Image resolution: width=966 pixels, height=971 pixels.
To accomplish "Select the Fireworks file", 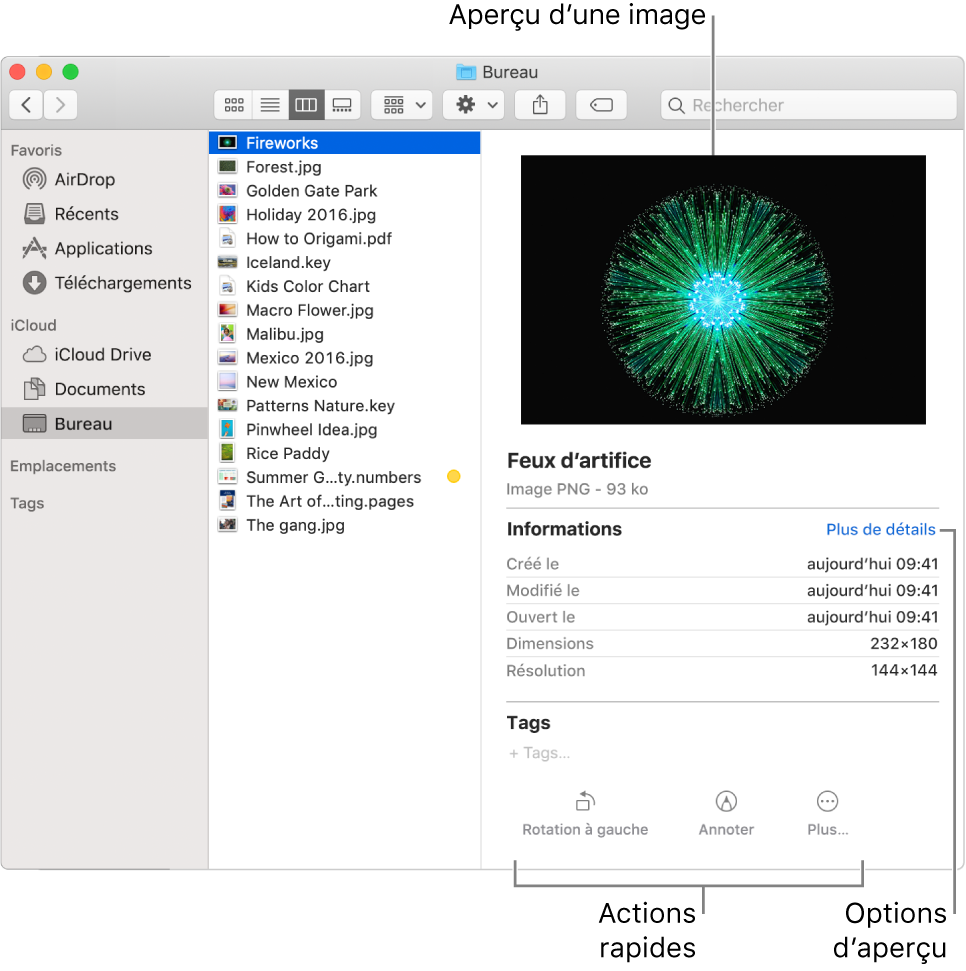I will [x=344, y=143].
